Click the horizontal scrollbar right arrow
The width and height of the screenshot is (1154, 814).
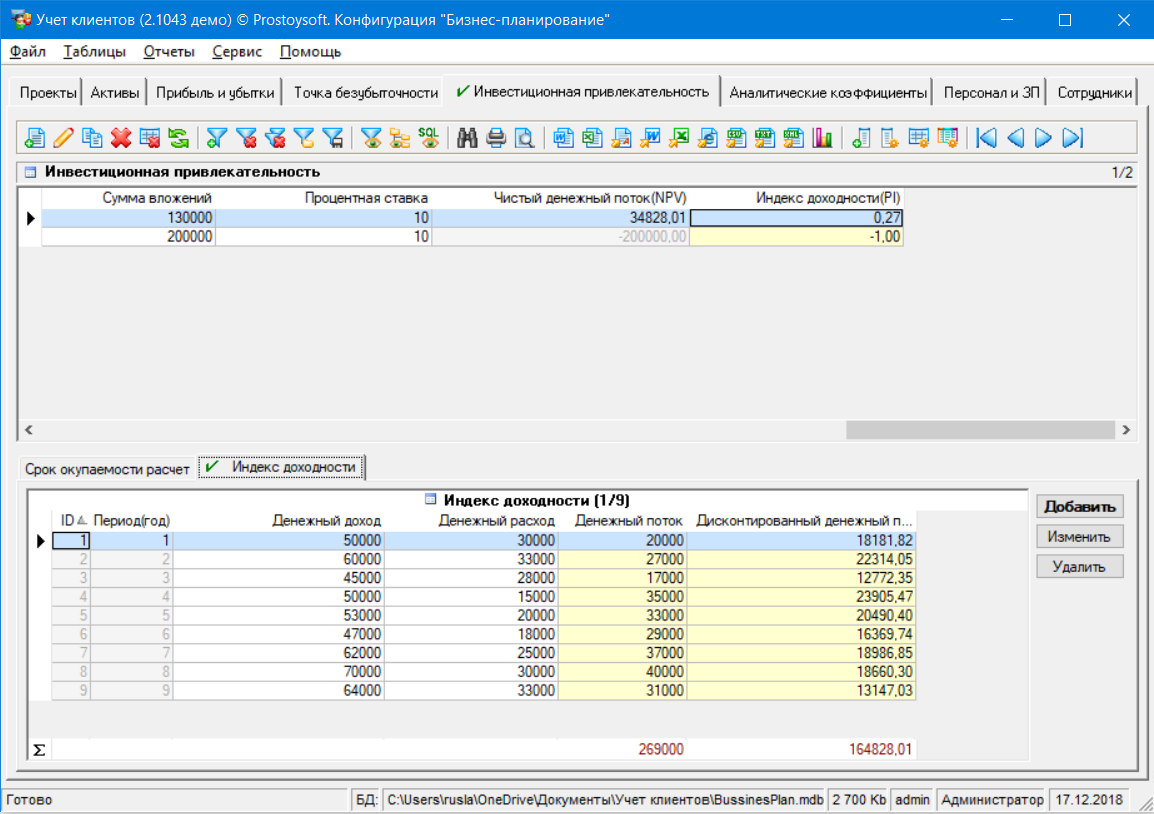click(1126, 430)
